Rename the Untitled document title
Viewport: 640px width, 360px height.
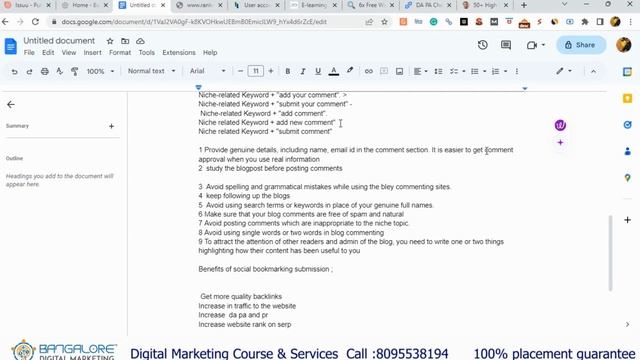click(x=59, y=41)
